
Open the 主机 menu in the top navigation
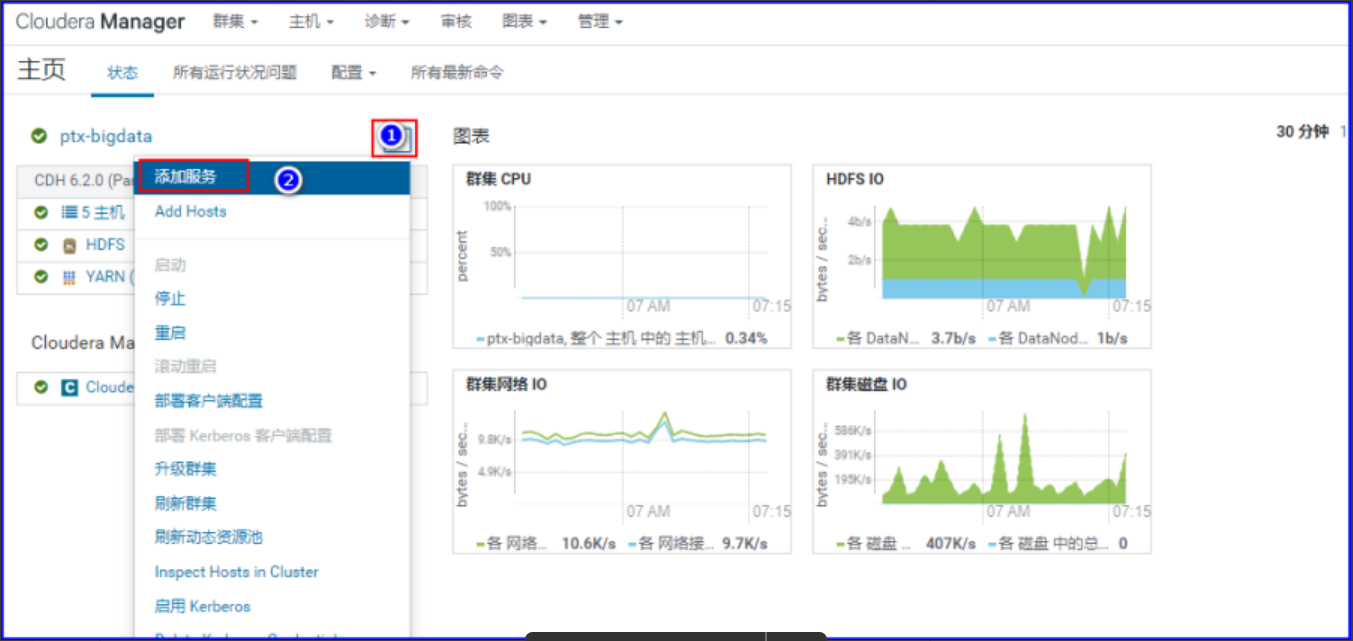coord(311,21)
